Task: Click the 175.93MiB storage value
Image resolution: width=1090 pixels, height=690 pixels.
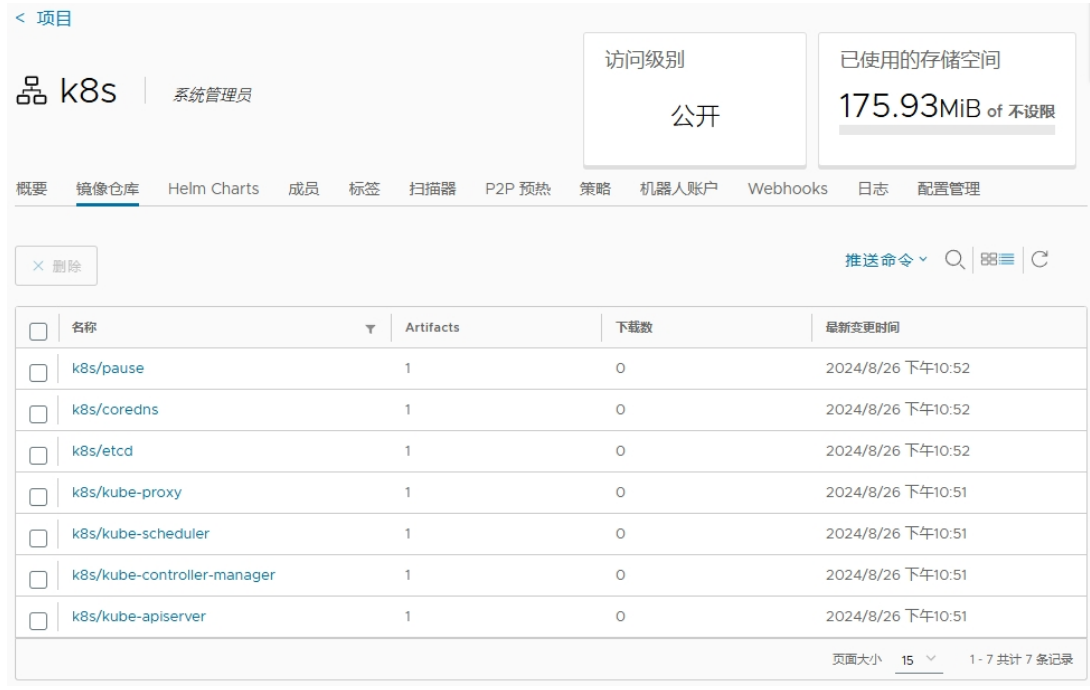Action: click(x=910, y=106)
